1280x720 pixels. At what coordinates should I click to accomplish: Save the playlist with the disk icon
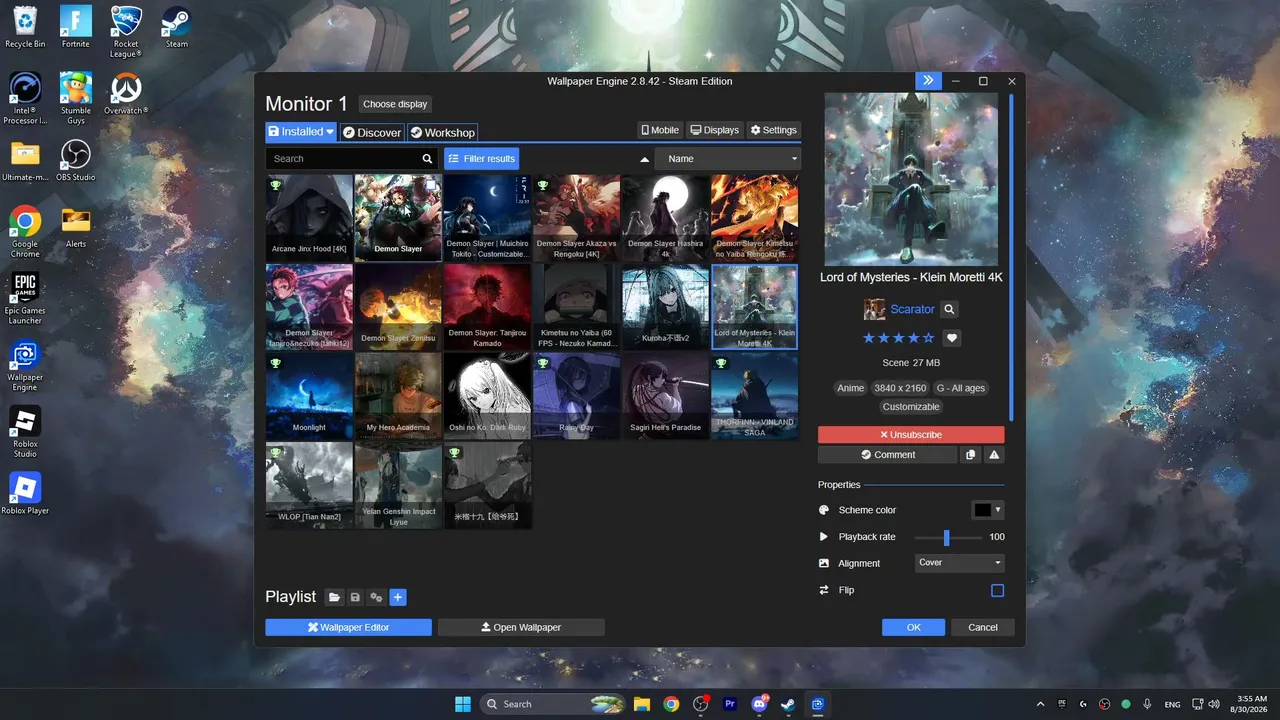point(355,597)
